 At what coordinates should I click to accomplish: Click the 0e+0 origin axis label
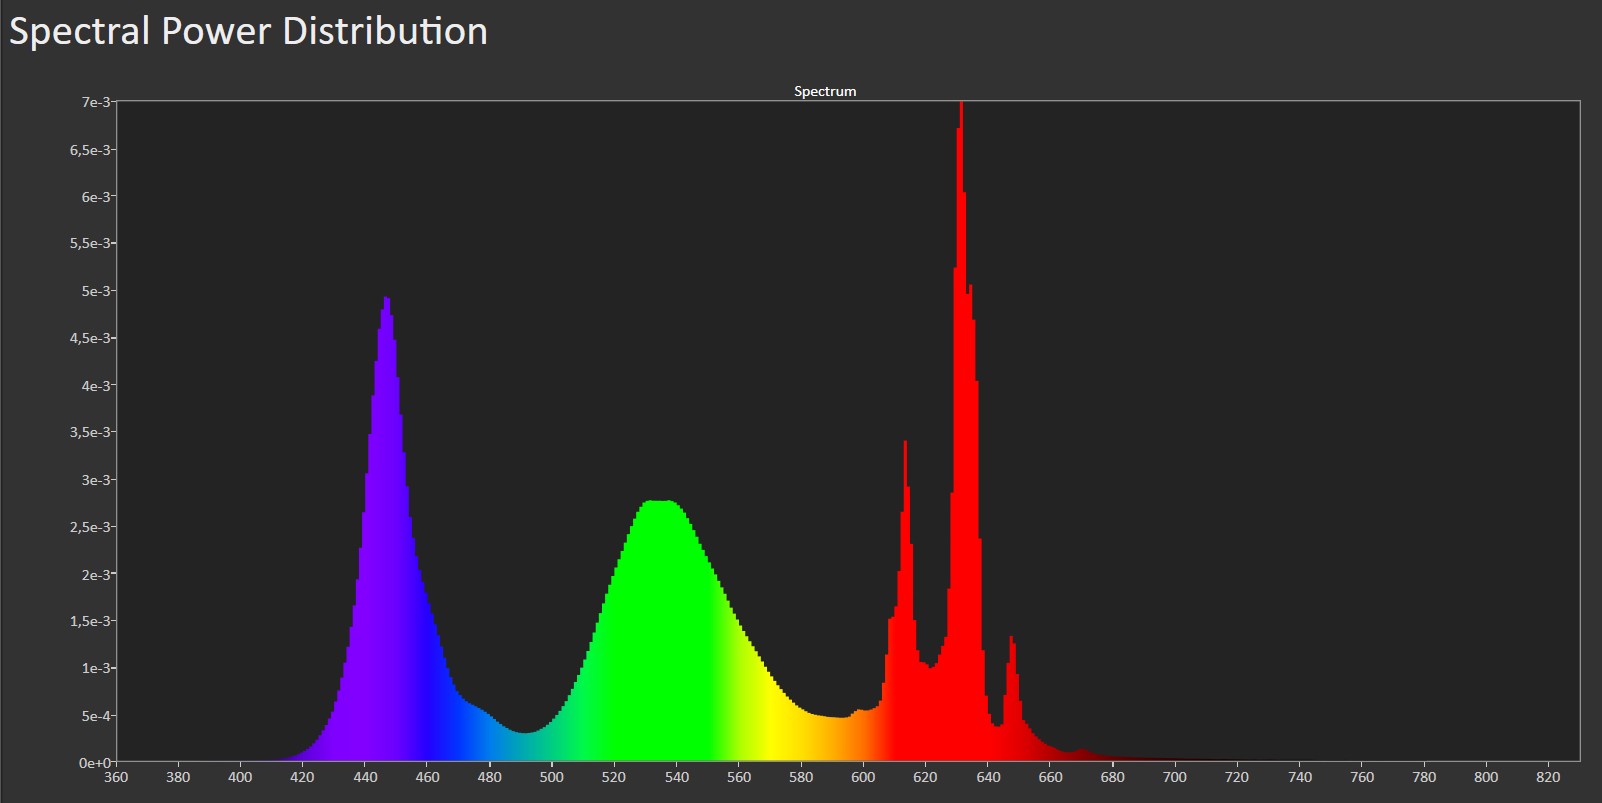click(x=96, y=763)
